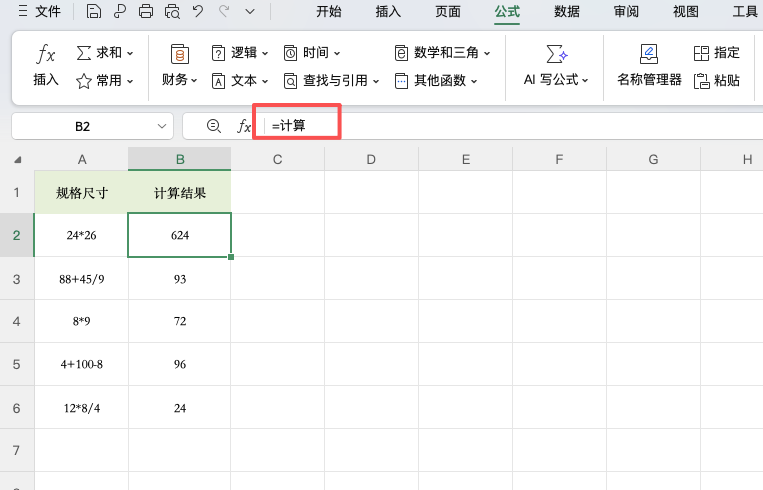Screen dimensions: 763x490
Task: Click the 粘贴 names button
Action: pos(717,80)
